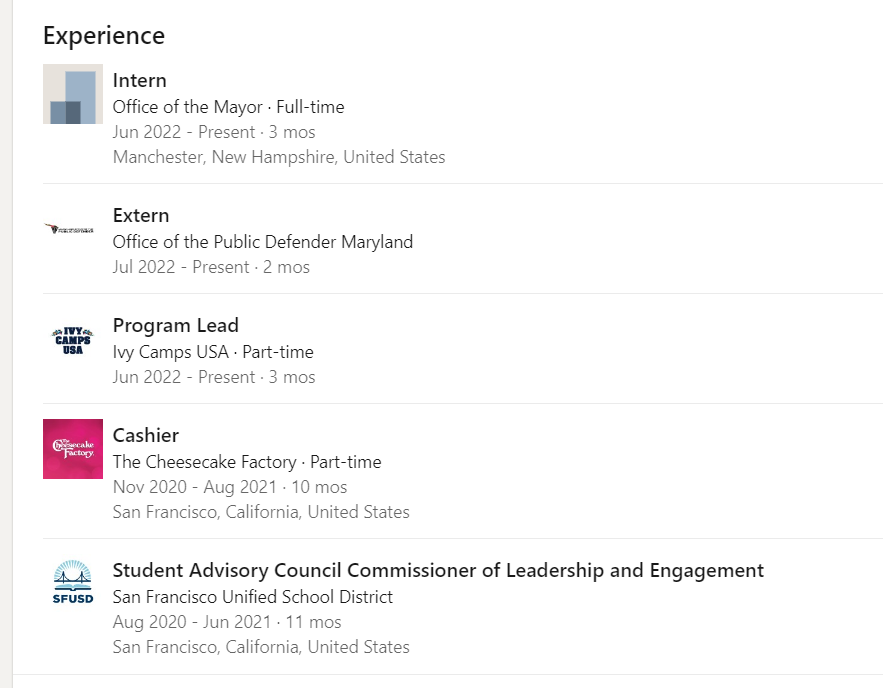The image size is (883, 688).
Task: Click the Experience section heading
Action: 104,36
